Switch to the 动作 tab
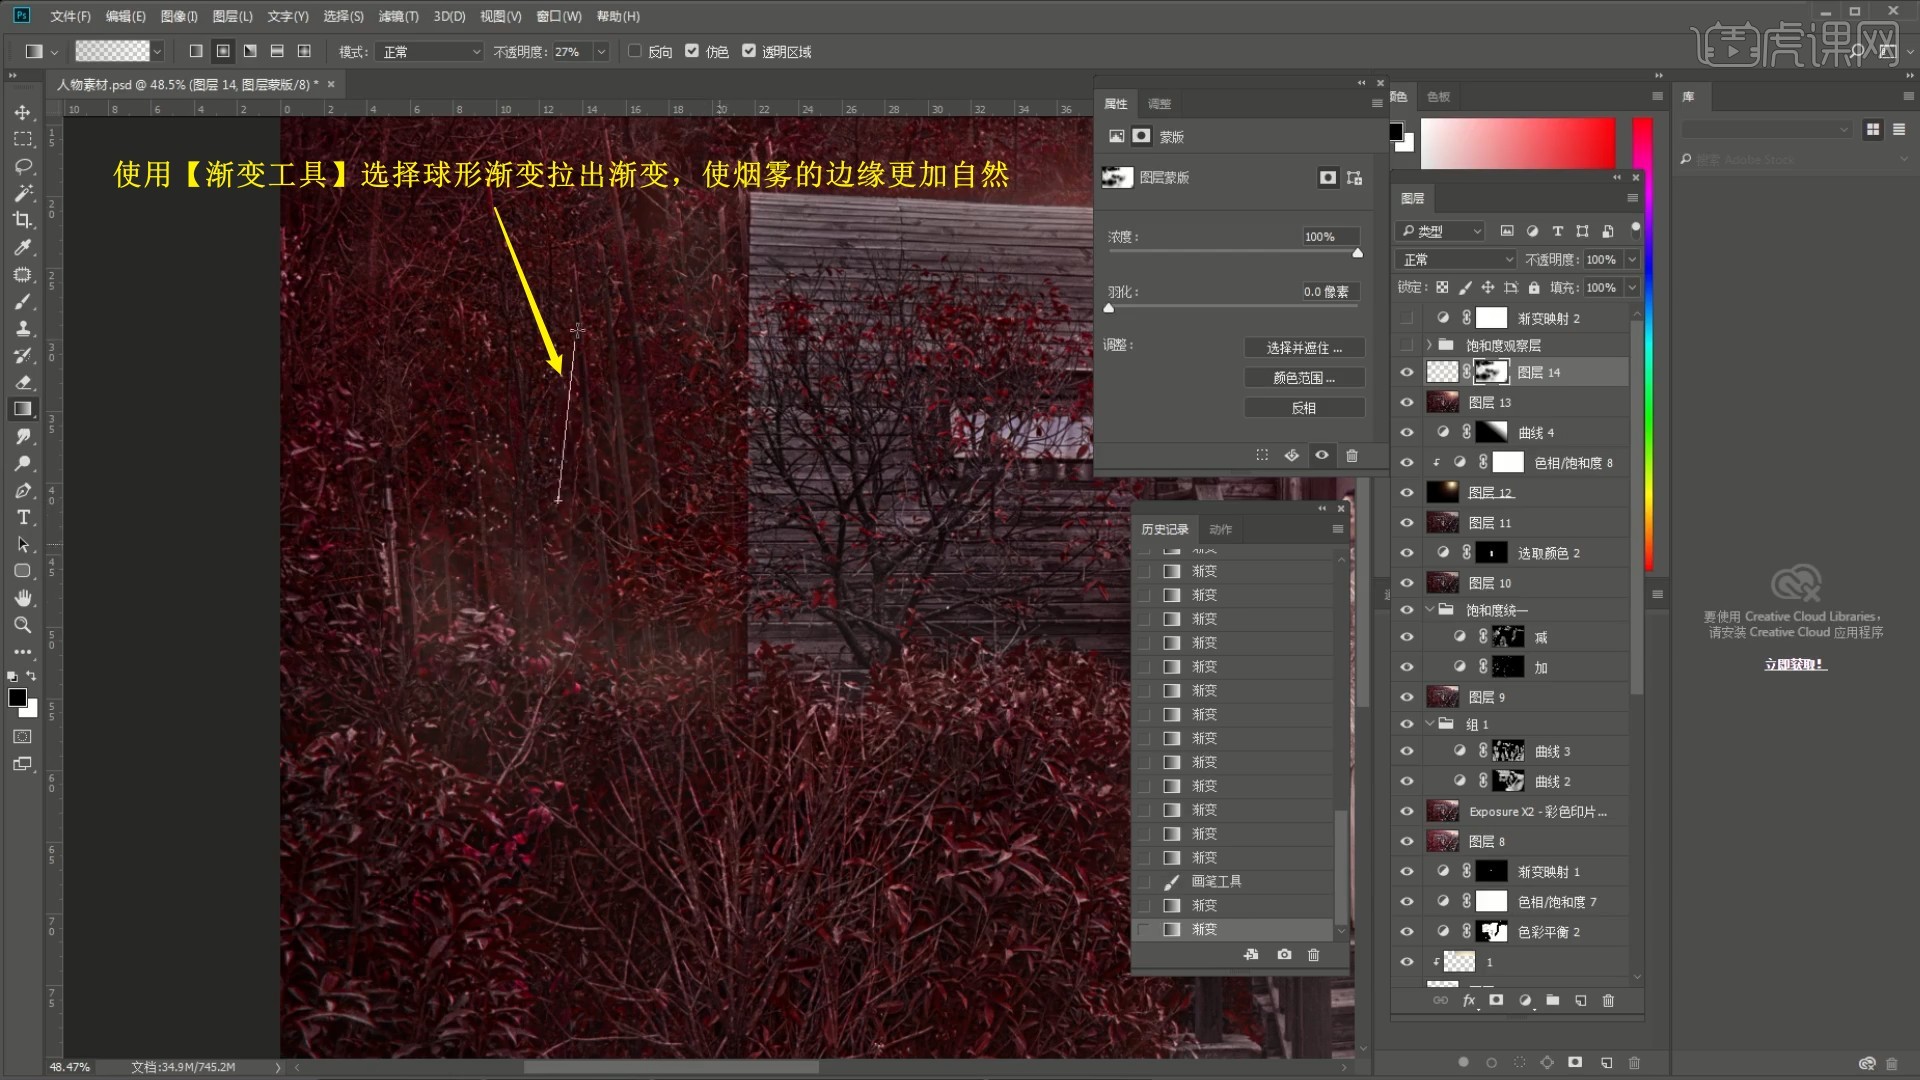This screenshot has width=1920, height=1080. tap(1220, 529)
